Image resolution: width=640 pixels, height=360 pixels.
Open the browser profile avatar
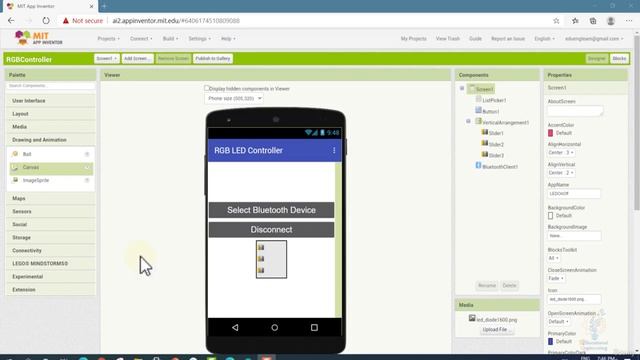coord(611,20)
